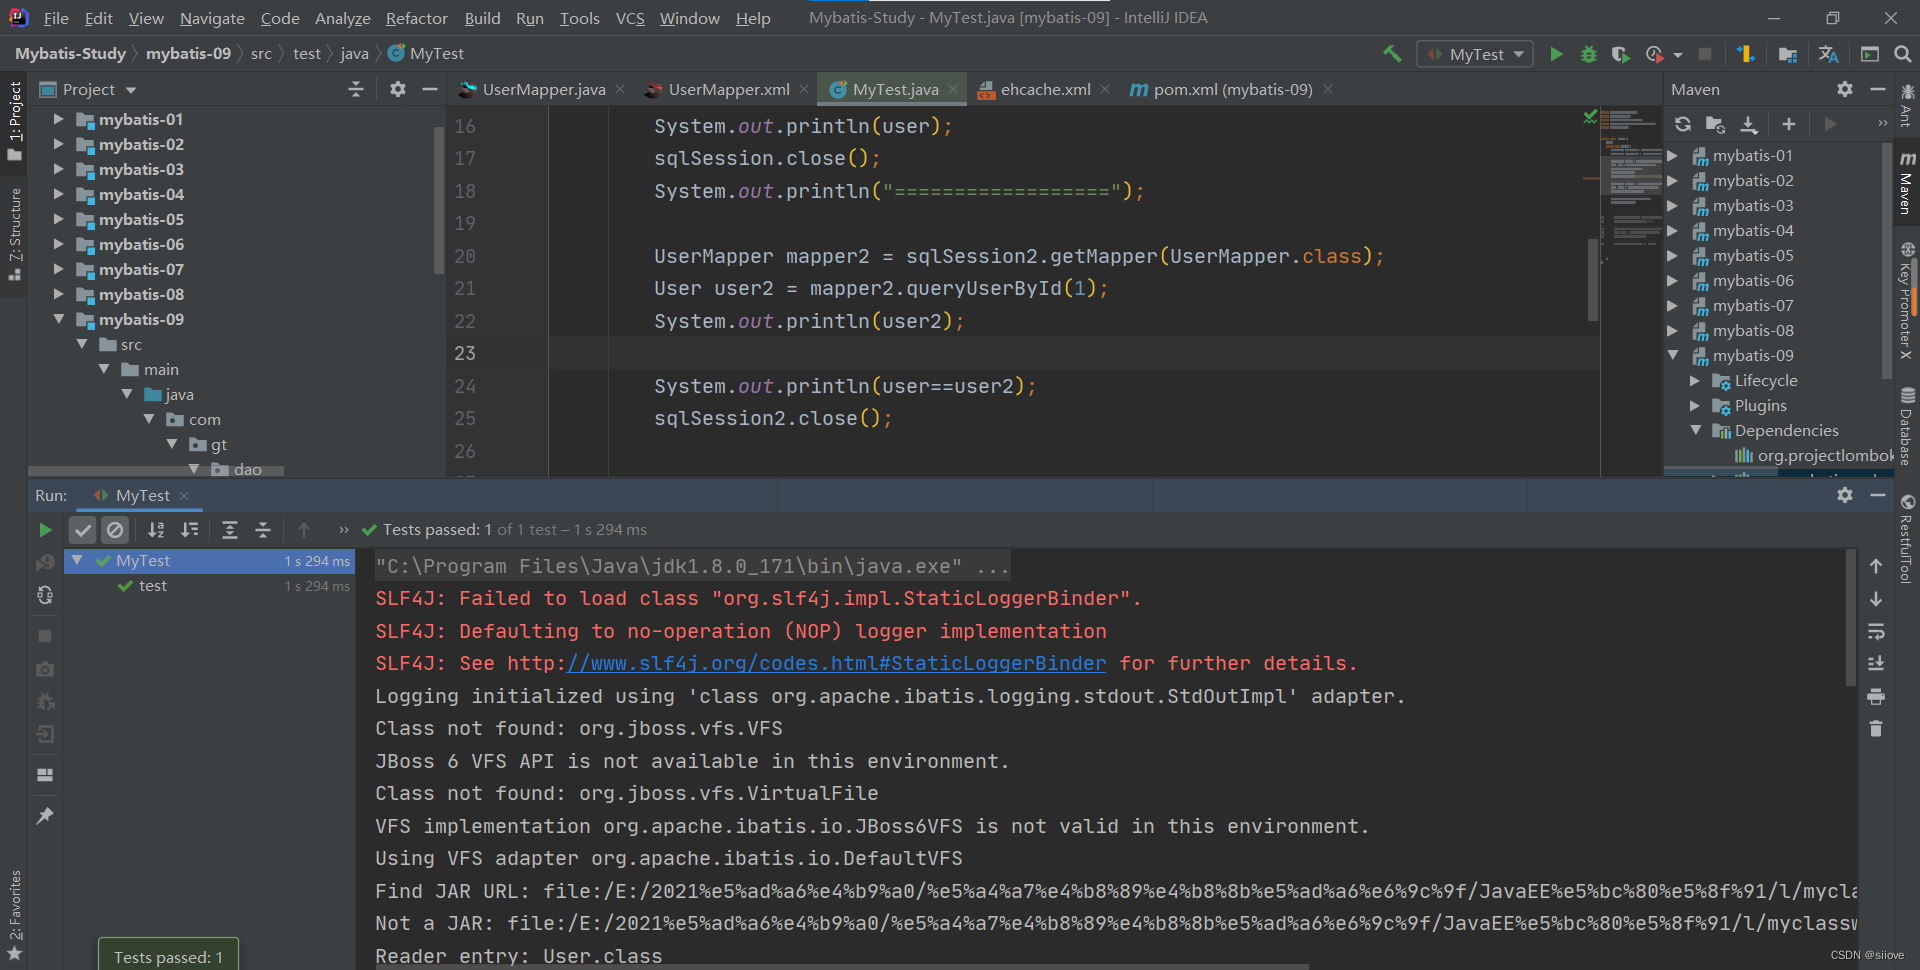
Task: Run with coverage icon in toolbar
Action: click(1620, 54)
